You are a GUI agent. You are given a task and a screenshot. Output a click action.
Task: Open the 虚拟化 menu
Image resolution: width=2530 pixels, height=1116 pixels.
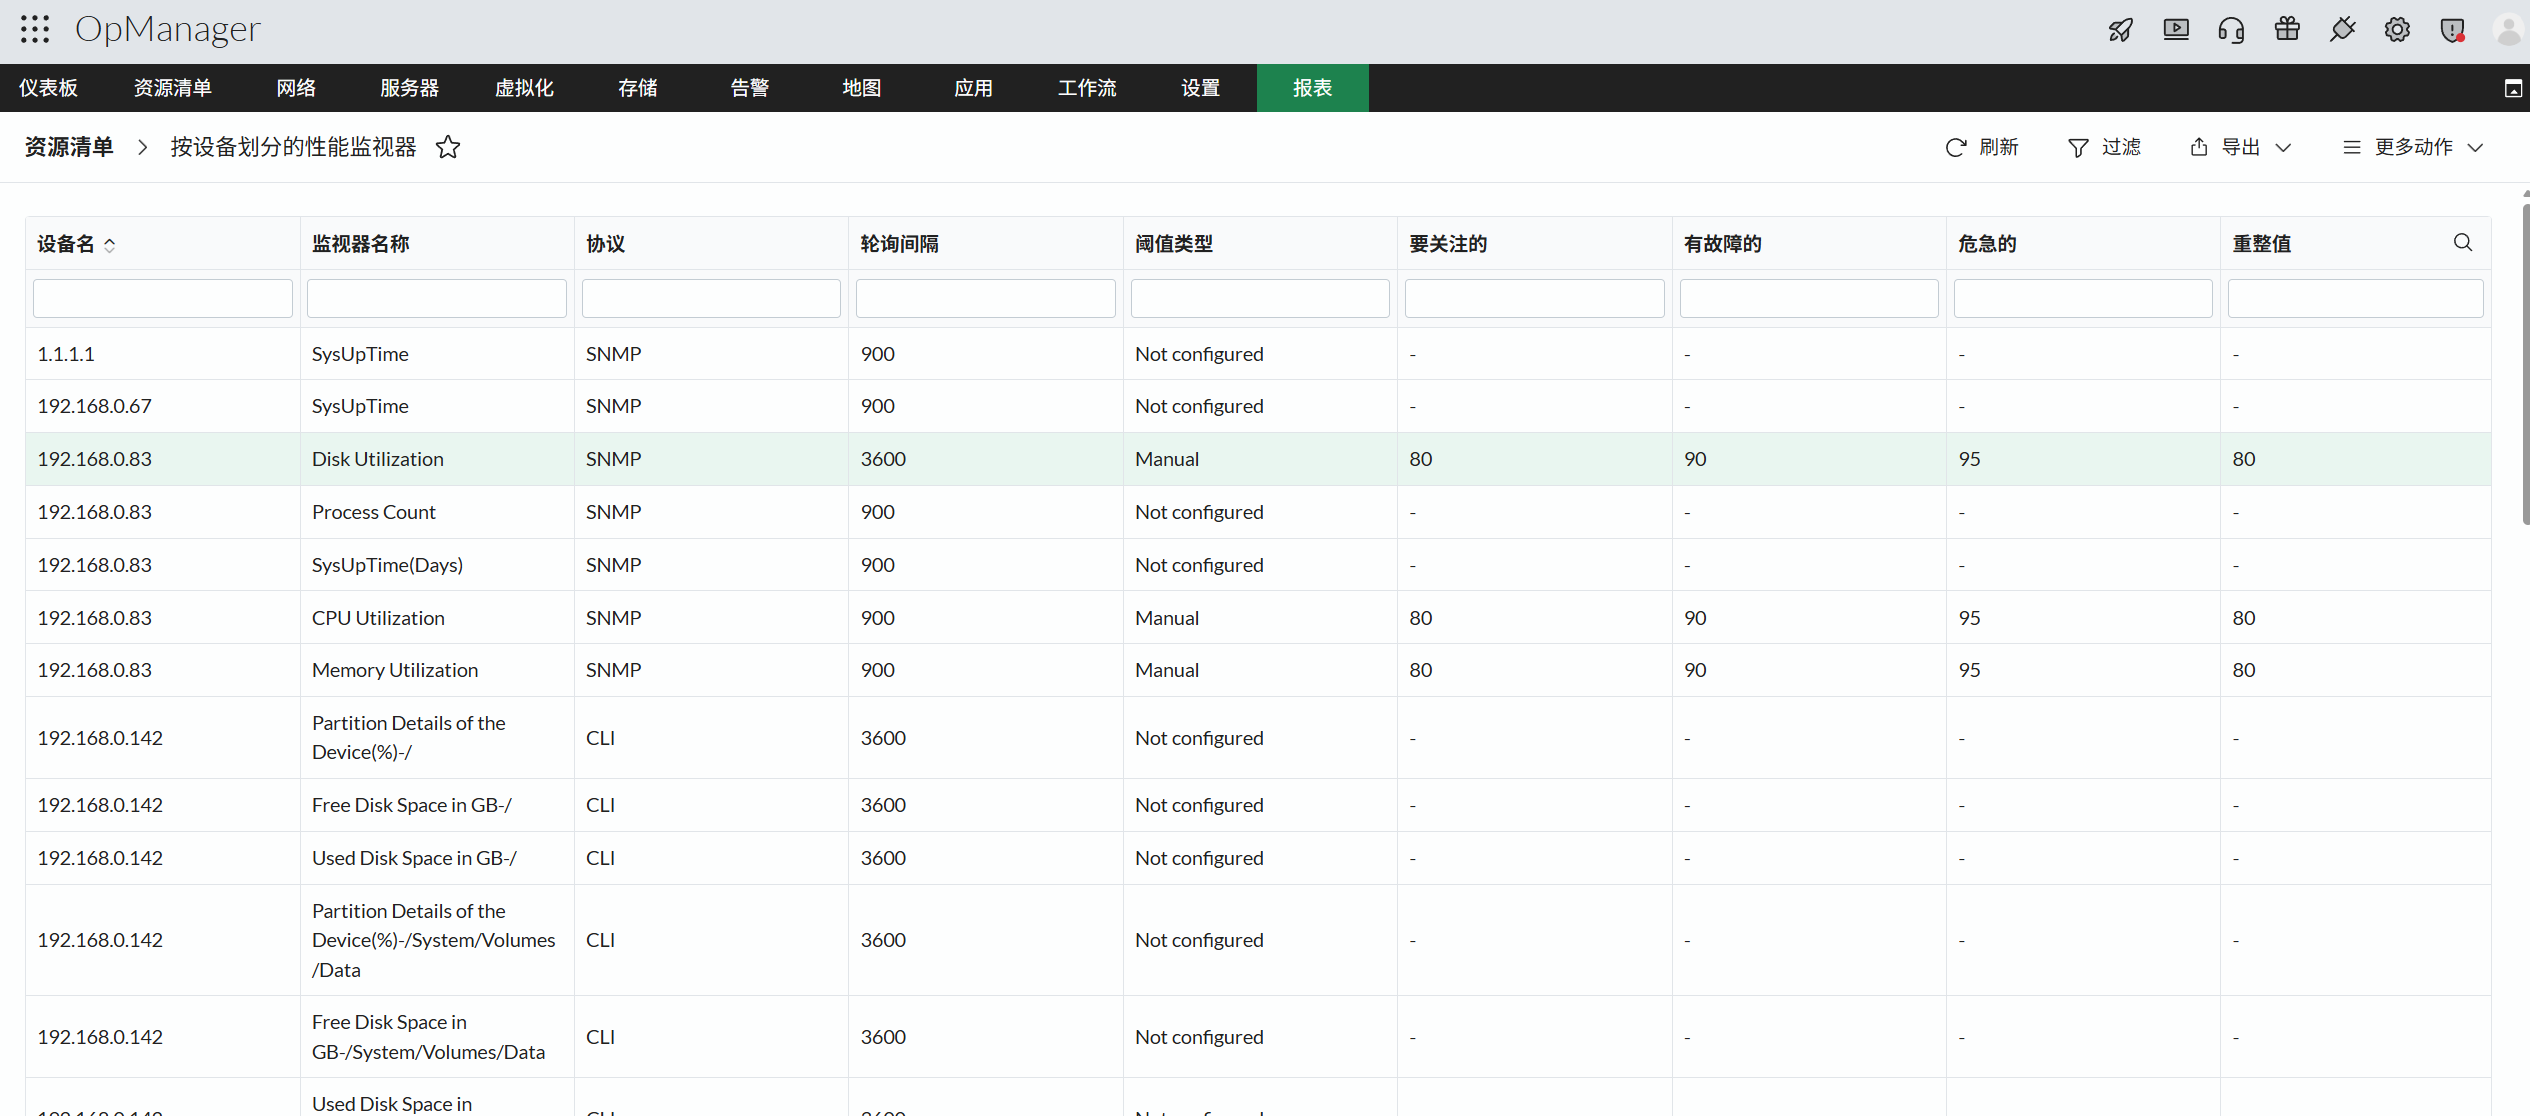[524, 88]
